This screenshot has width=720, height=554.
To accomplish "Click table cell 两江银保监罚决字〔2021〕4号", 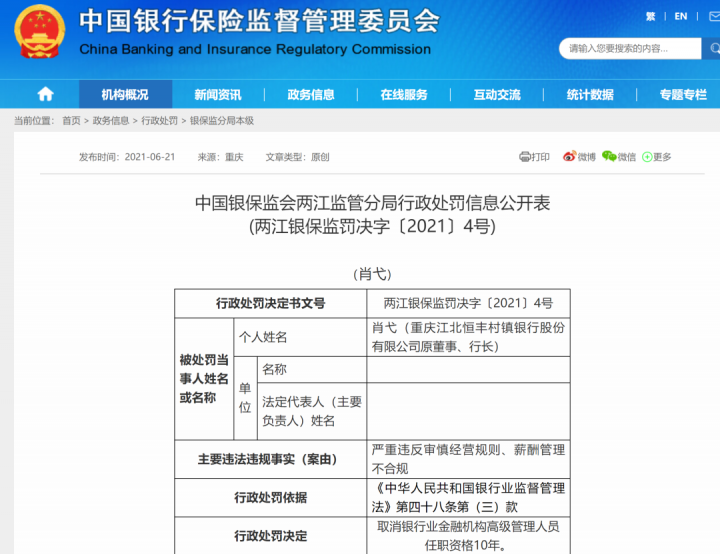I will (468, 303).
